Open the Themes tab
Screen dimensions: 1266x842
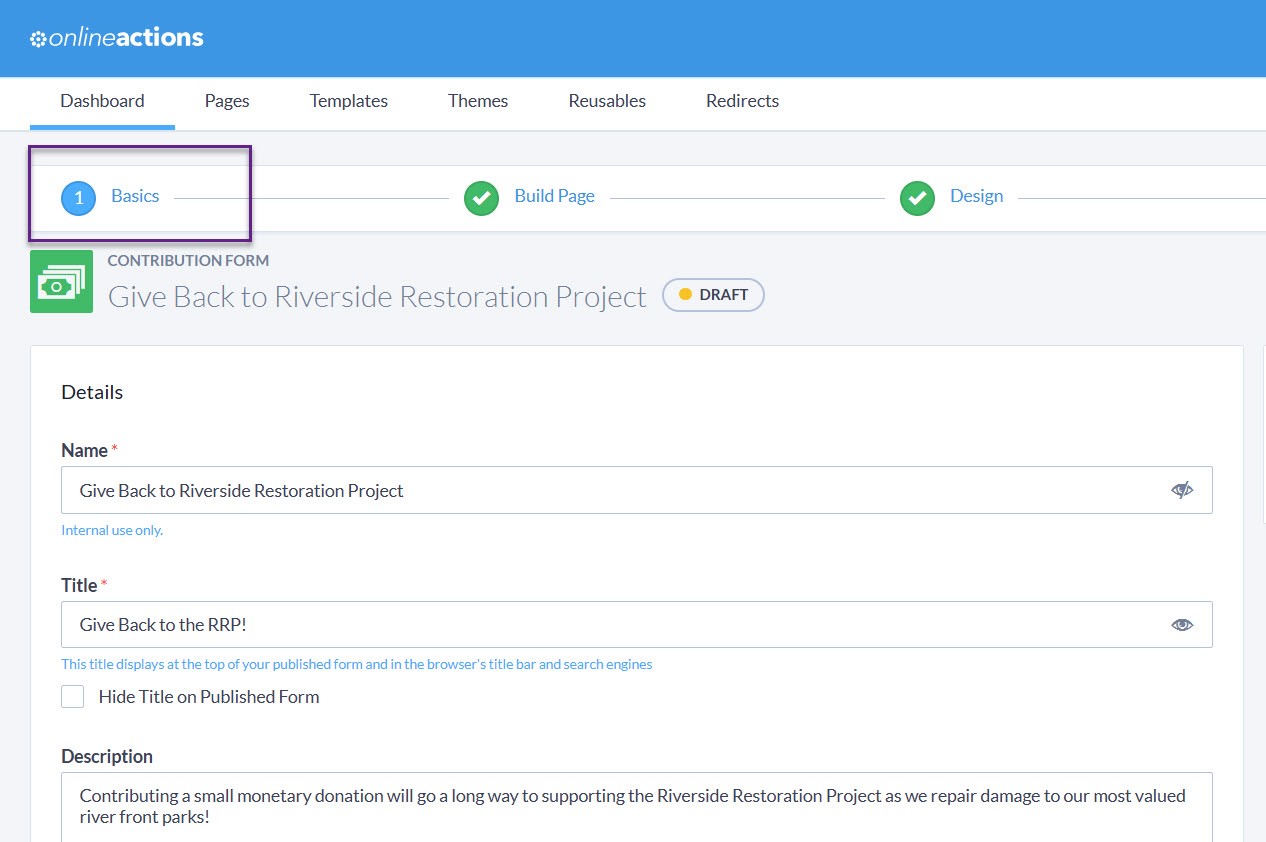(x=478, y=101)
